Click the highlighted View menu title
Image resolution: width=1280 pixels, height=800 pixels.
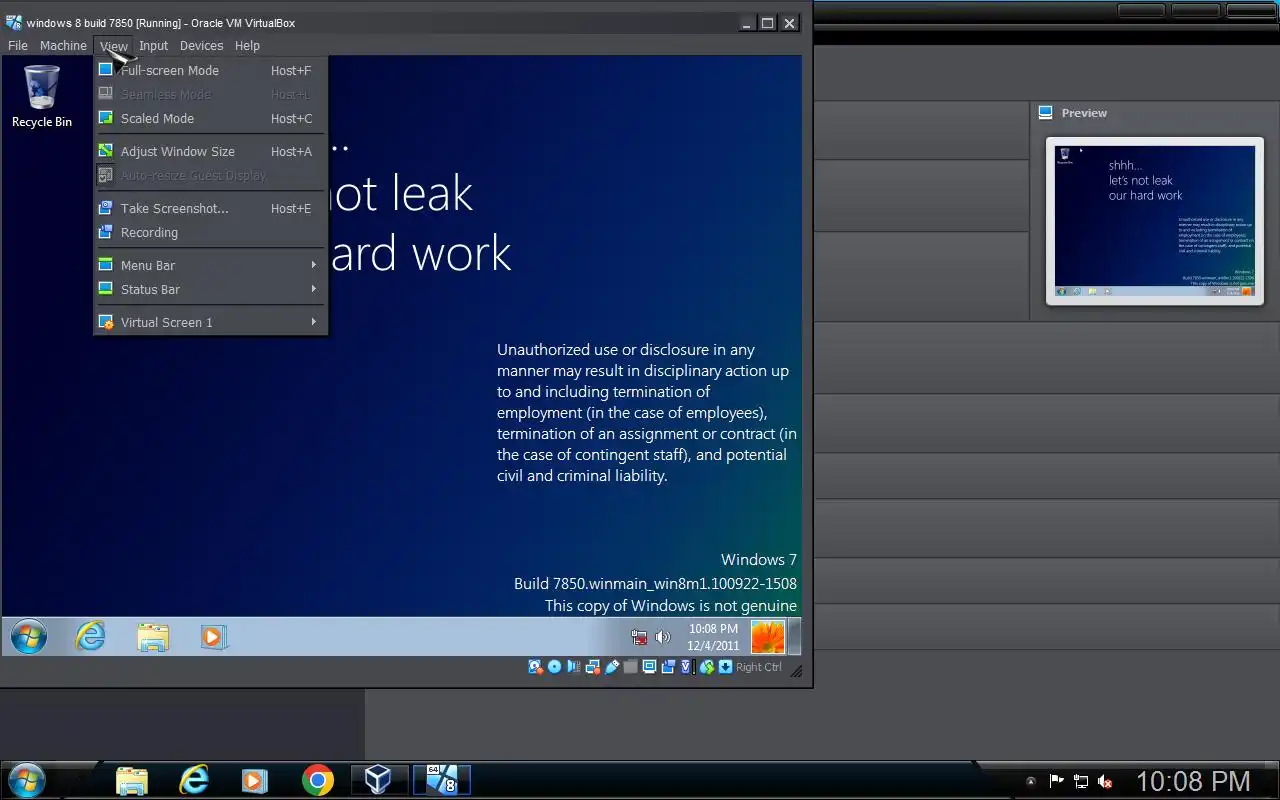pos(113,45)
